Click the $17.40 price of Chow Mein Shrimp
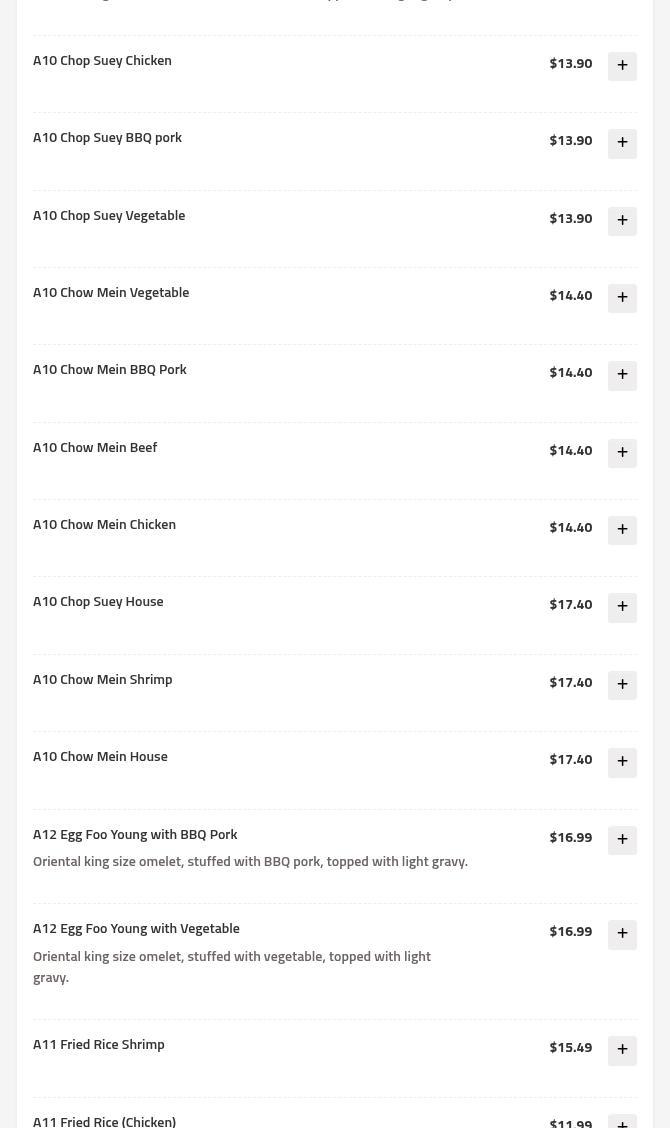 (x=570, y=683)
